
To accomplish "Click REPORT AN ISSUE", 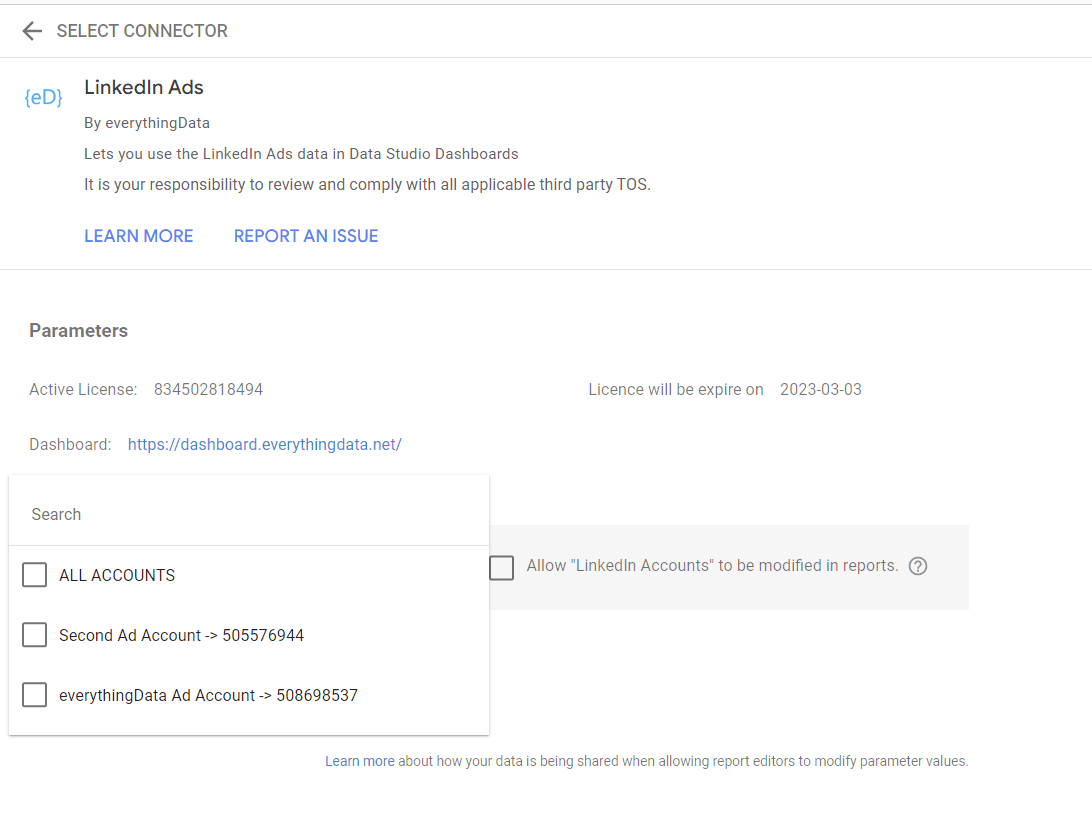I will [306, 236].
